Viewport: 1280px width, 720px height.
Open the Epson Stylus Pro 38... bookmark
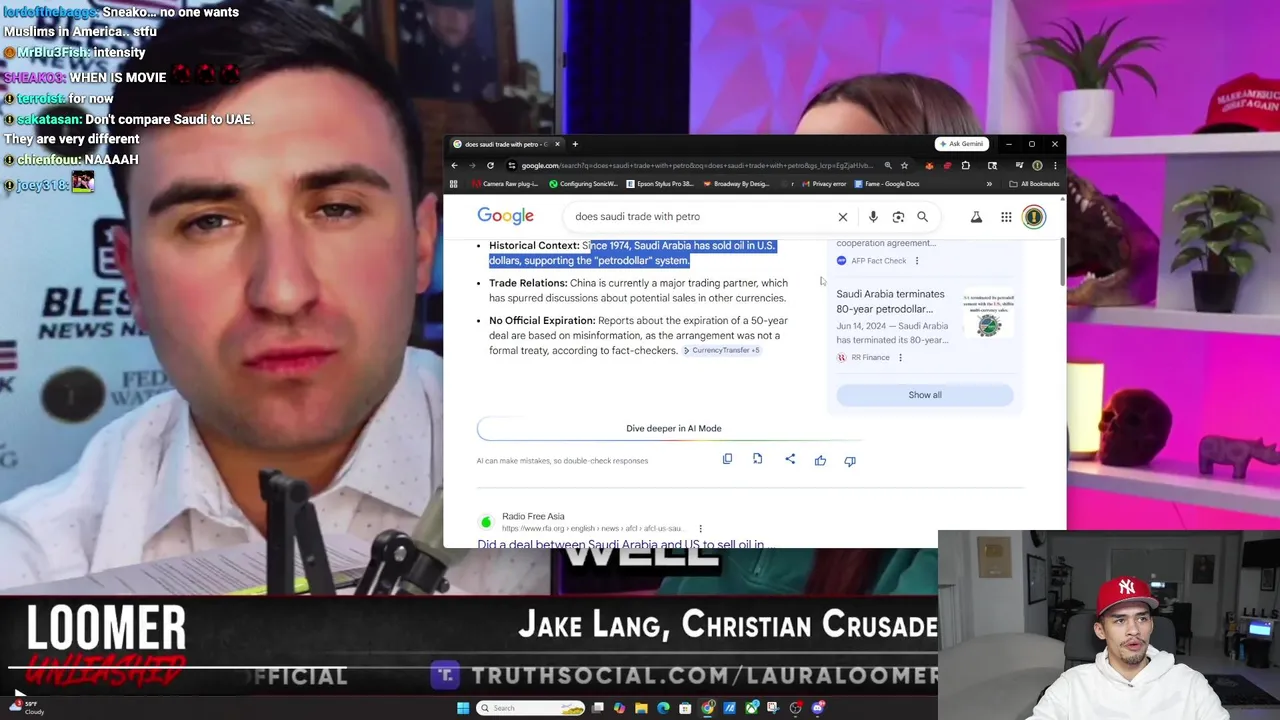point(660,184)
